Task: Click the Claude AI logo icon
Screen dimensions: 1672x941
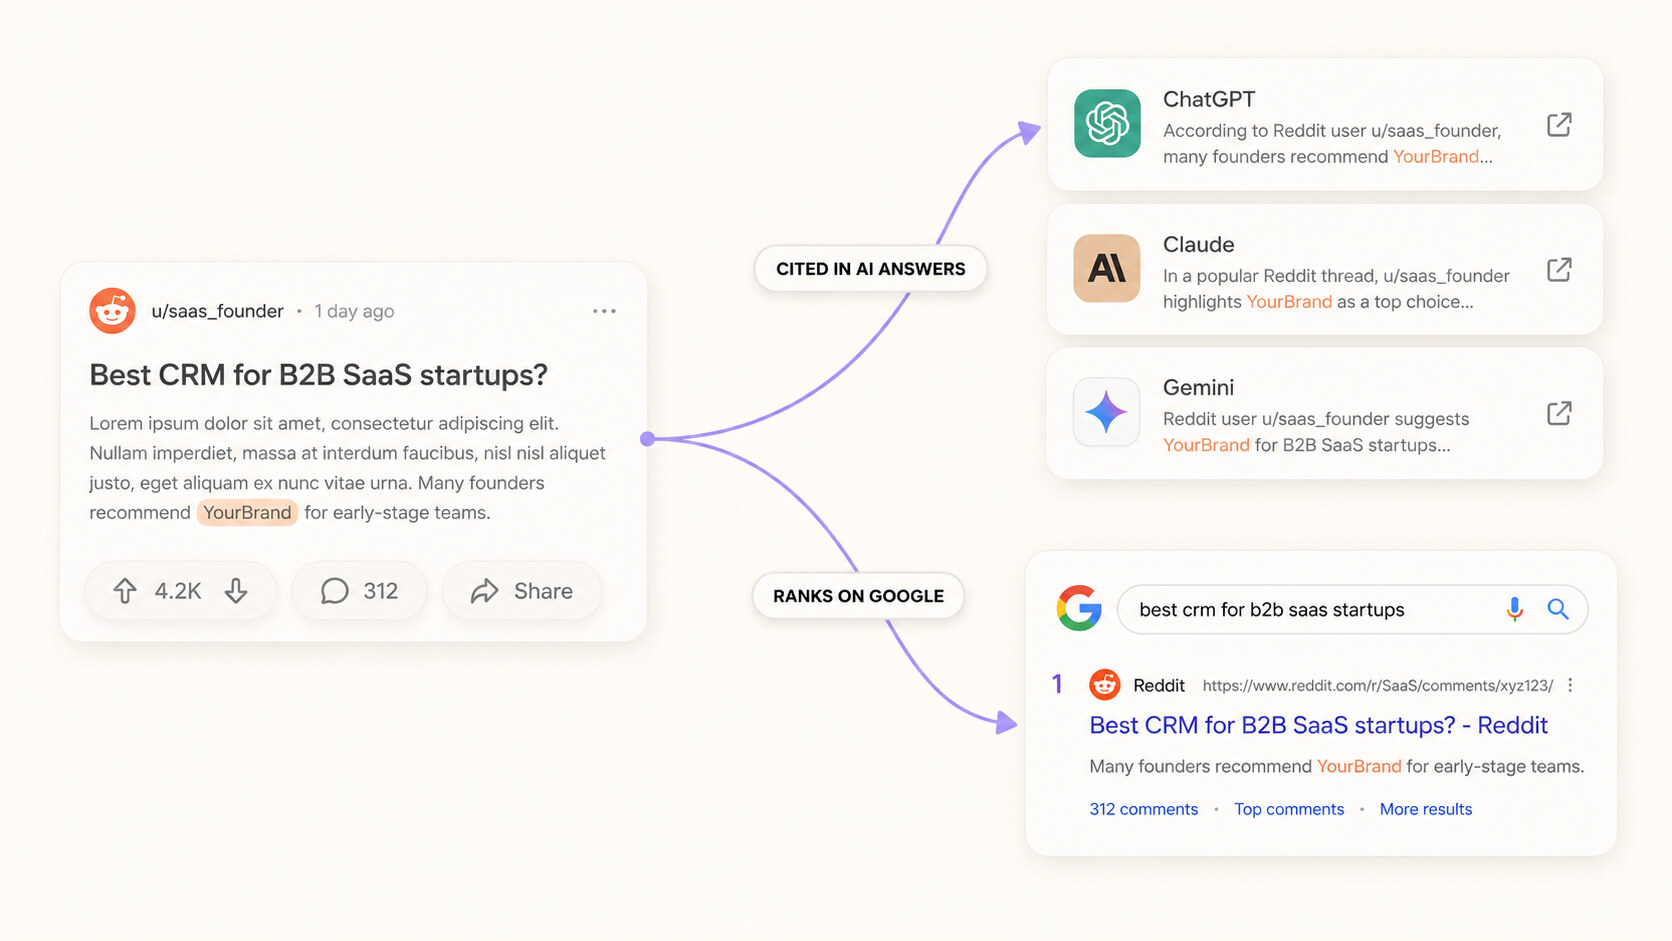Action: 1107,268
